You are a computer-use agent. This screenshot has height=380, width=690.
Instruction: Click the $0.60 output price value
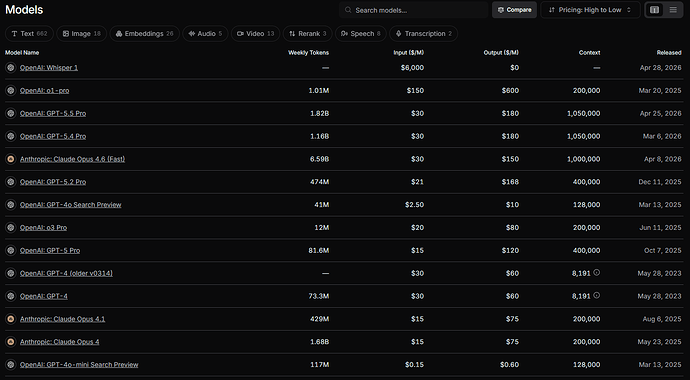pos(510,365)
